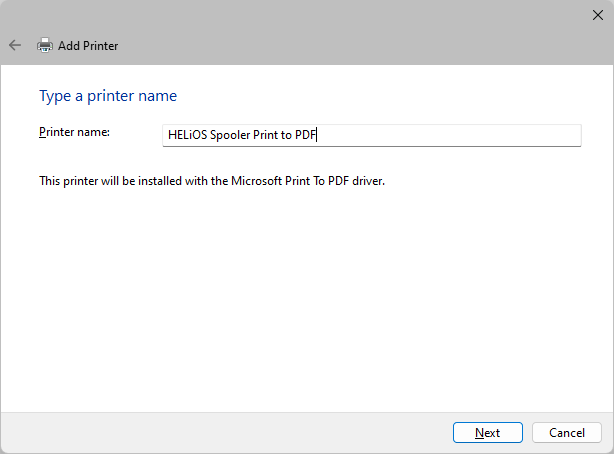Click the 'Type a printer name' heading

pyautogui.click(x=108, y=96)
